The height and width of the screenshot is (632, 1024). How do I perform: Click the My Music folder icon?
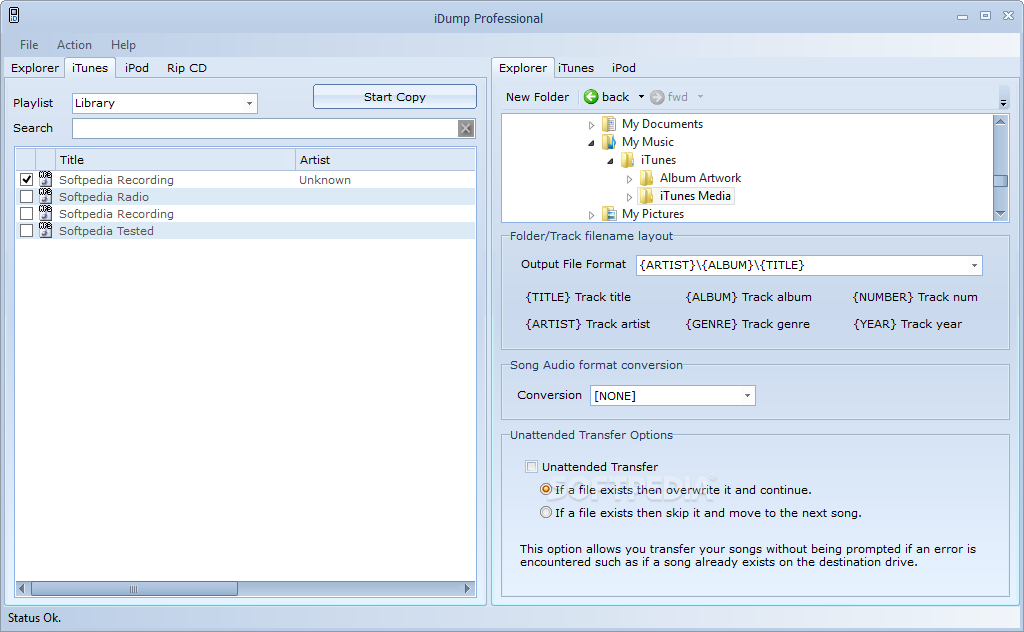(x=609, y=142)
